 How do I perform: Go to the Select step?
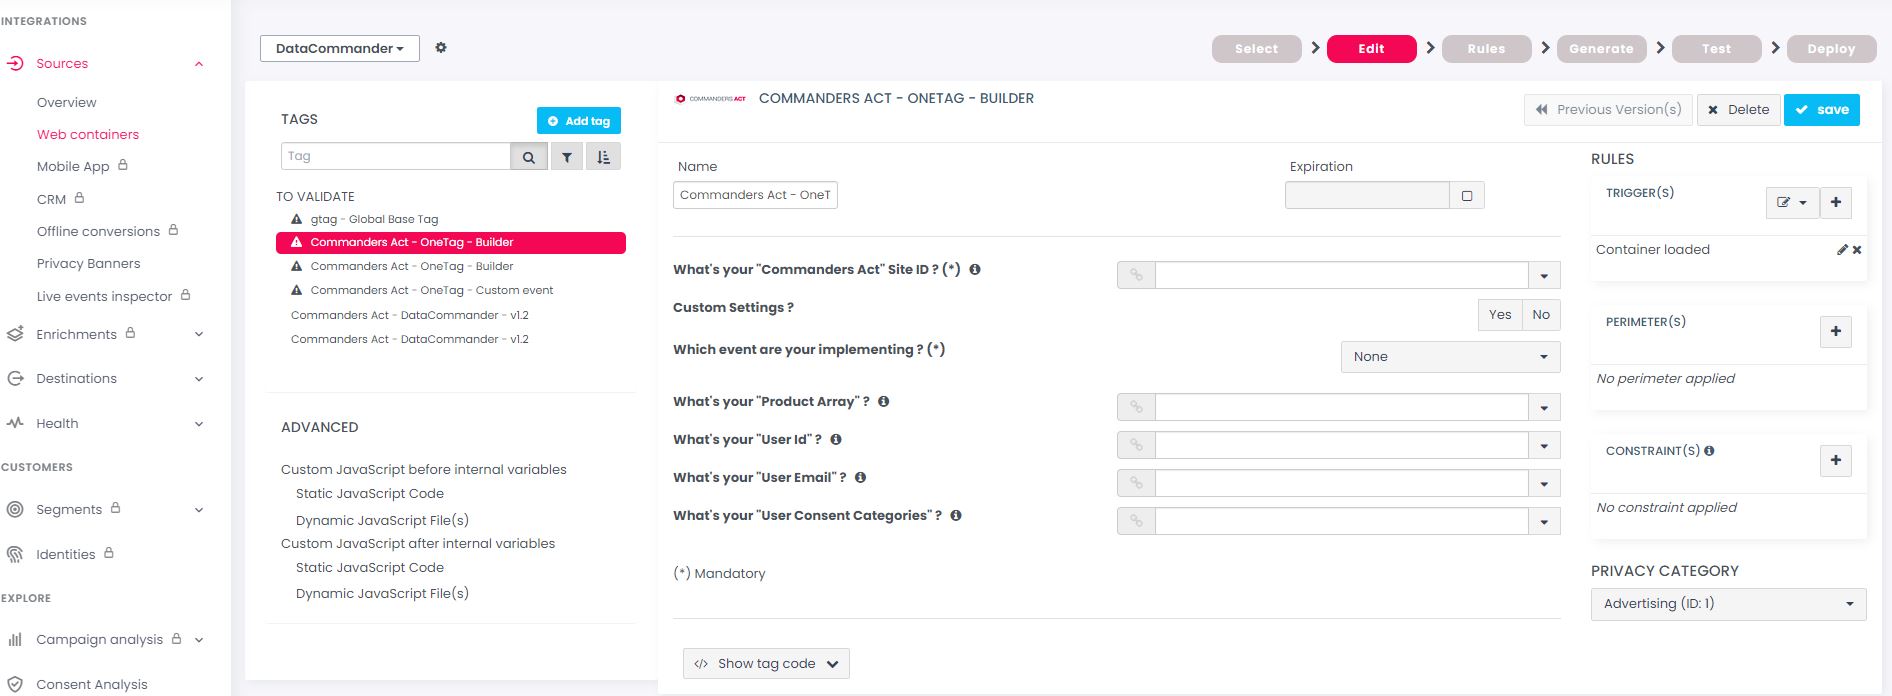1257,49
